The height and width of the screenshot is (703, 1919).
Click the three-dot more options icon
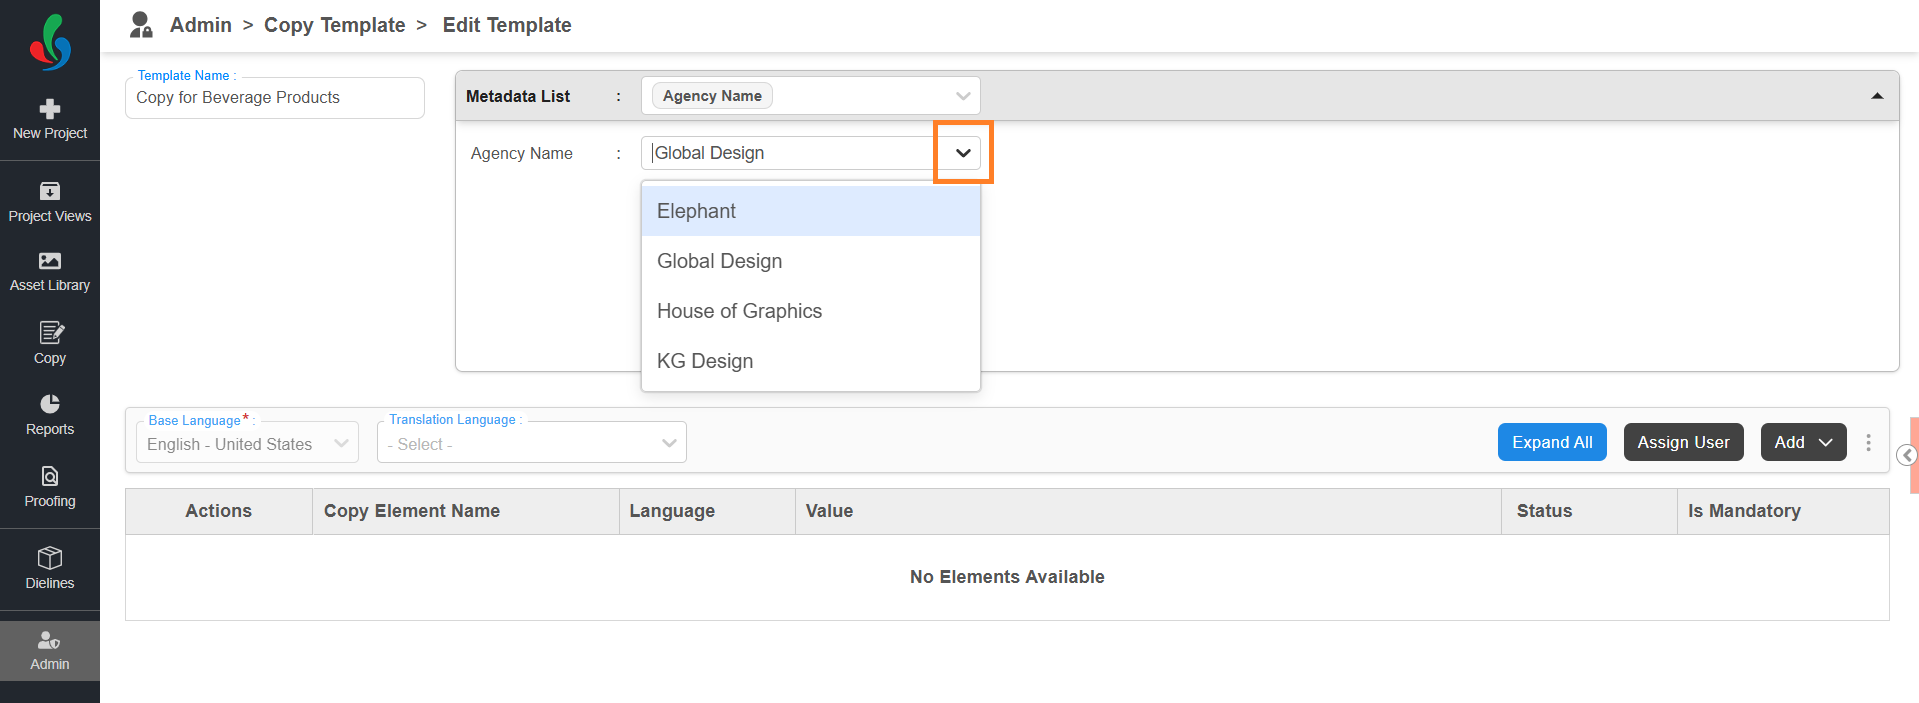[1868, 442]
